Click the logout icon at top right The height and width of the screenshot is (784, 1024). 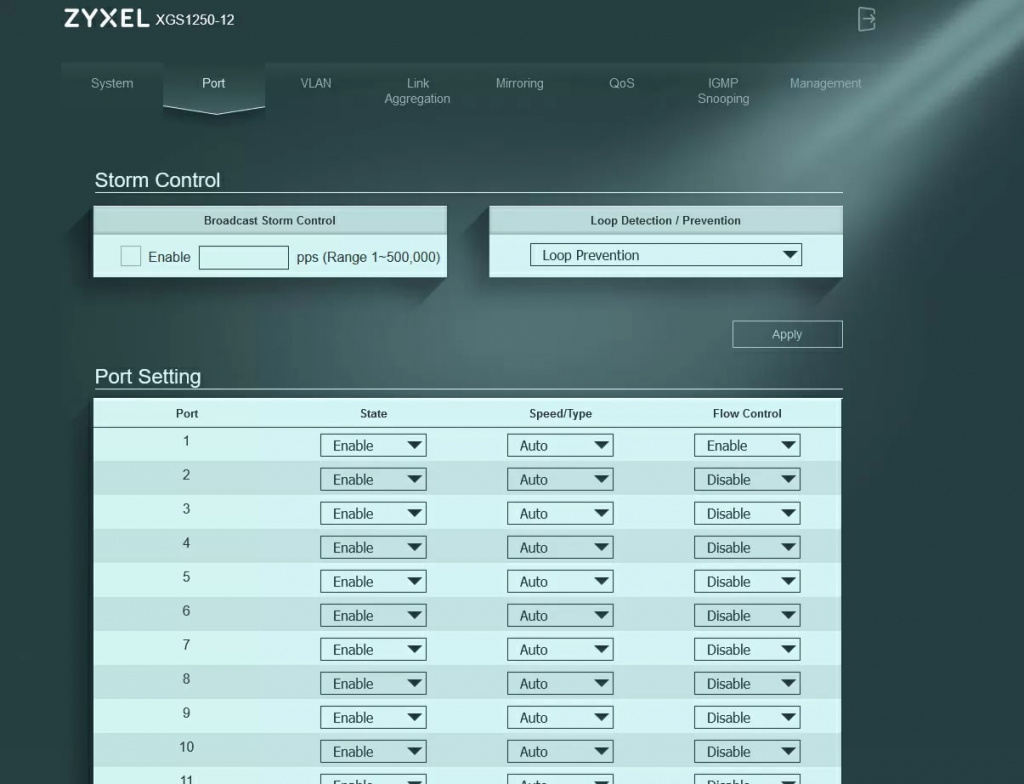(867, 19)
